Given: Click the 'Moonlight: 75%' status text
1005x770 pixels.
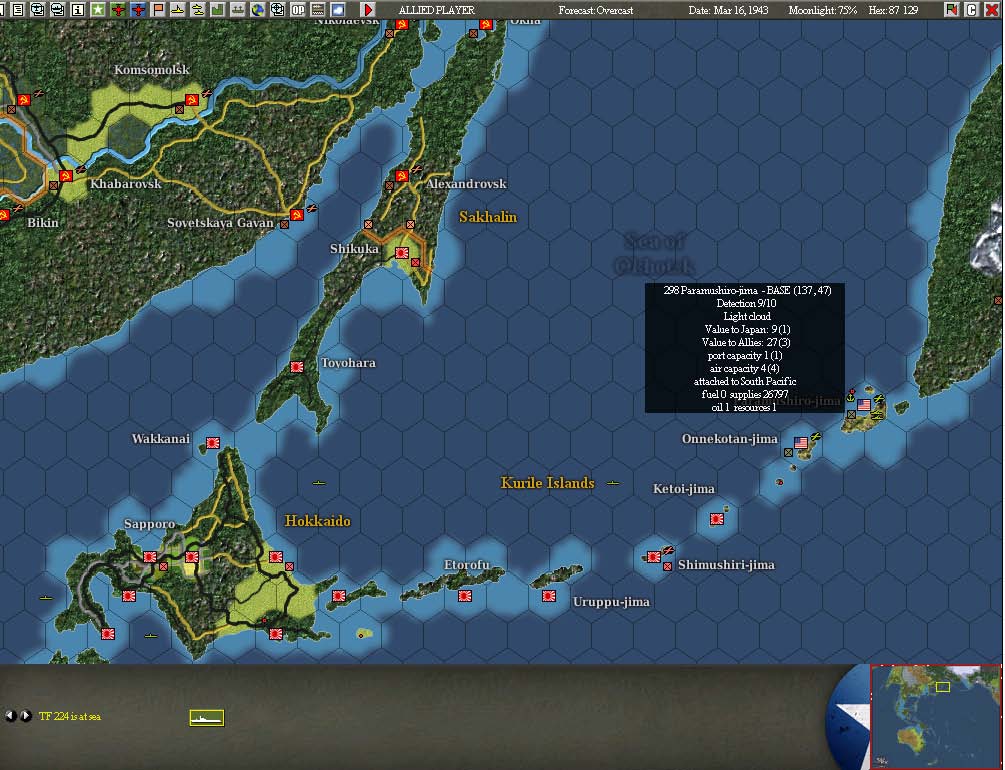Looking at the screenshot, I should [822, 10].
